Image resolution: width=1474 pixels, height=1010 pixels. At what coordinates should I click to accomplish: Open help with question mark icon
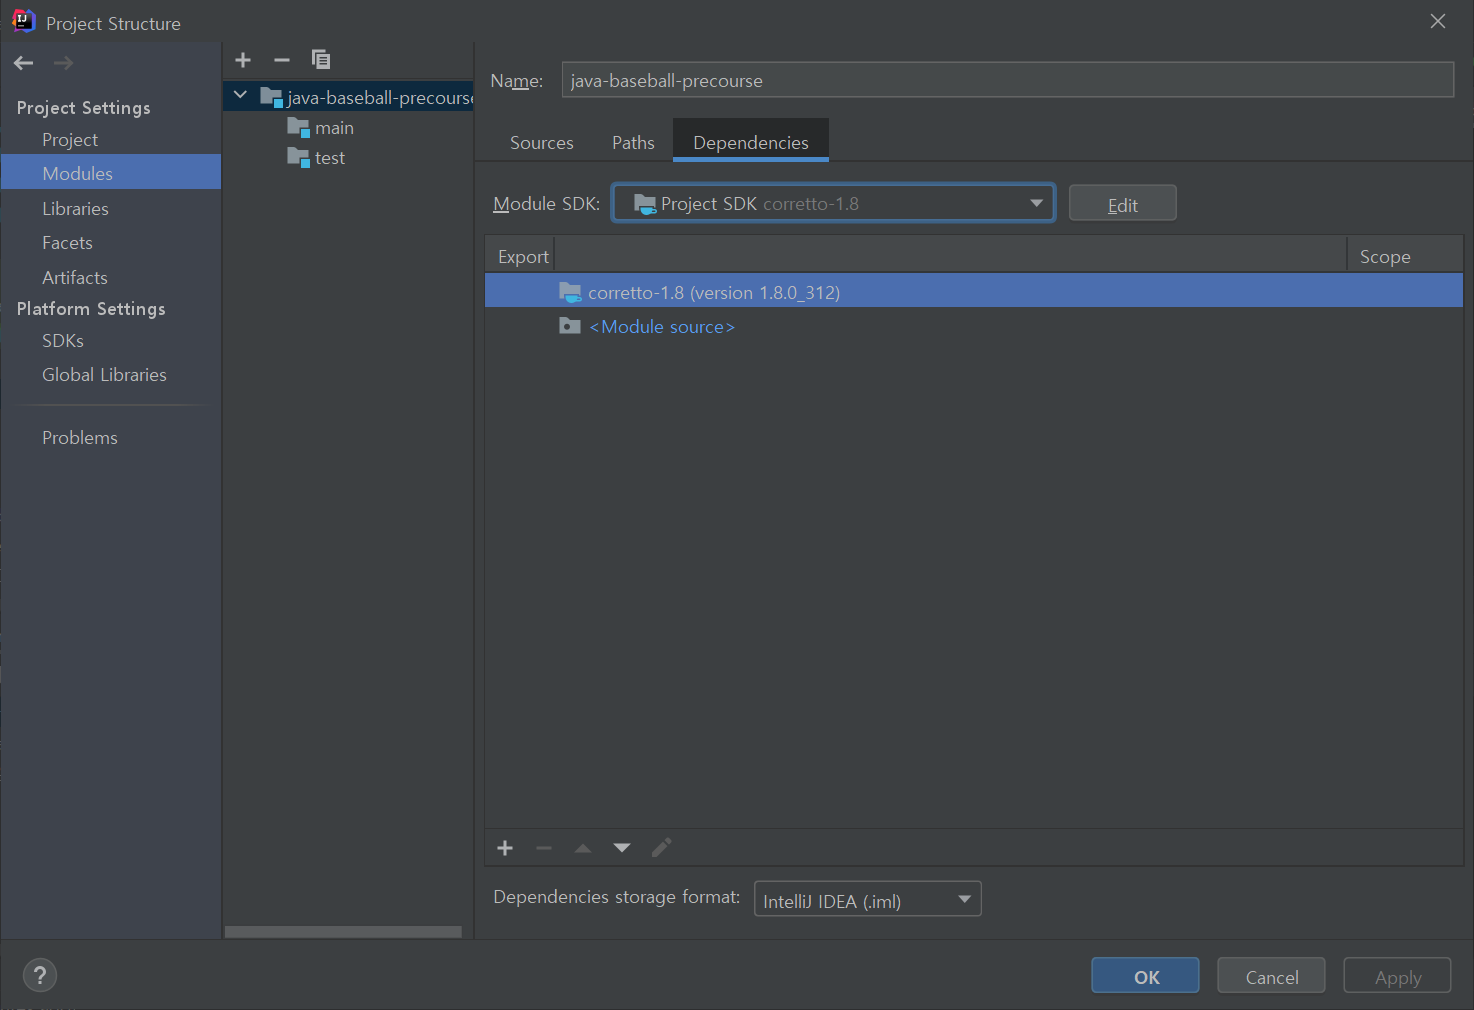[x=40, y=975]
